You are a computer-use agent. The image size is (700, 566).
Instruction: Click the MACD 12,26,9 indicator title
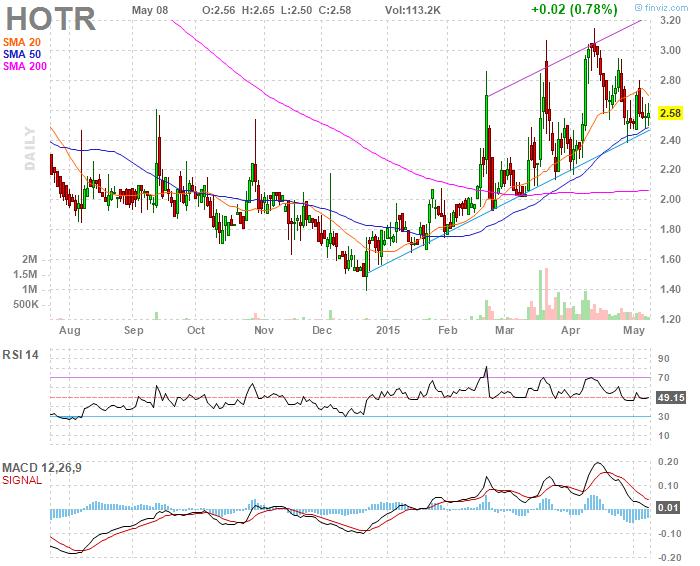coord(42,468)
